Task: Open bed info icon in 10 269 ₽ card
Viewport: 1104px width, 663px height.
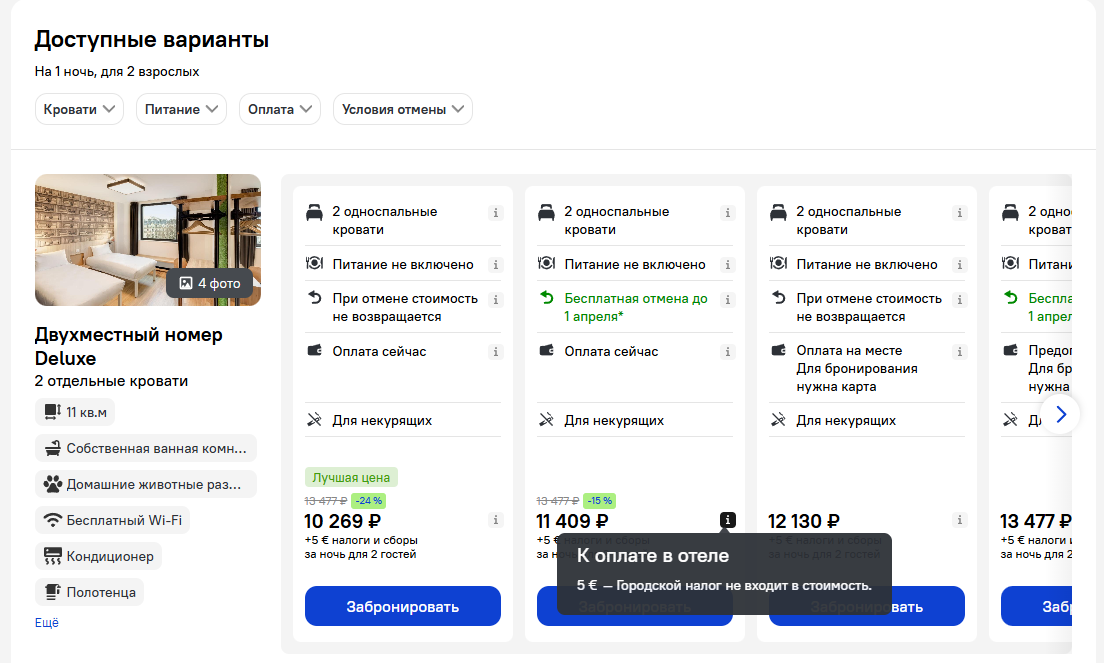Action: pos(496,213)
